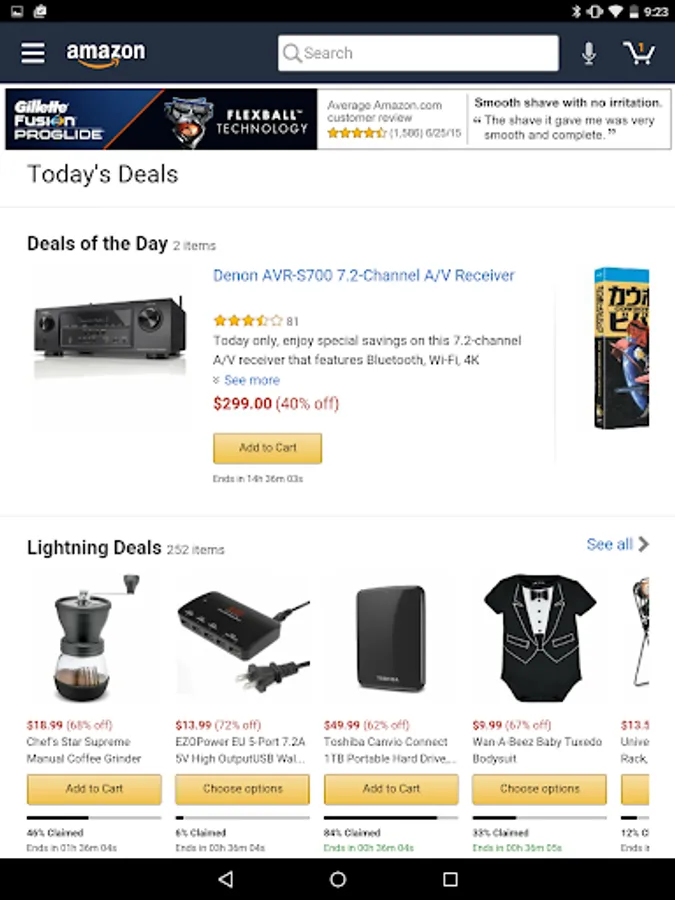Image resolution: width=675 pixels, height=900 pixels.
Task: Focus the Search input field
Action: (x=418, y=53)
